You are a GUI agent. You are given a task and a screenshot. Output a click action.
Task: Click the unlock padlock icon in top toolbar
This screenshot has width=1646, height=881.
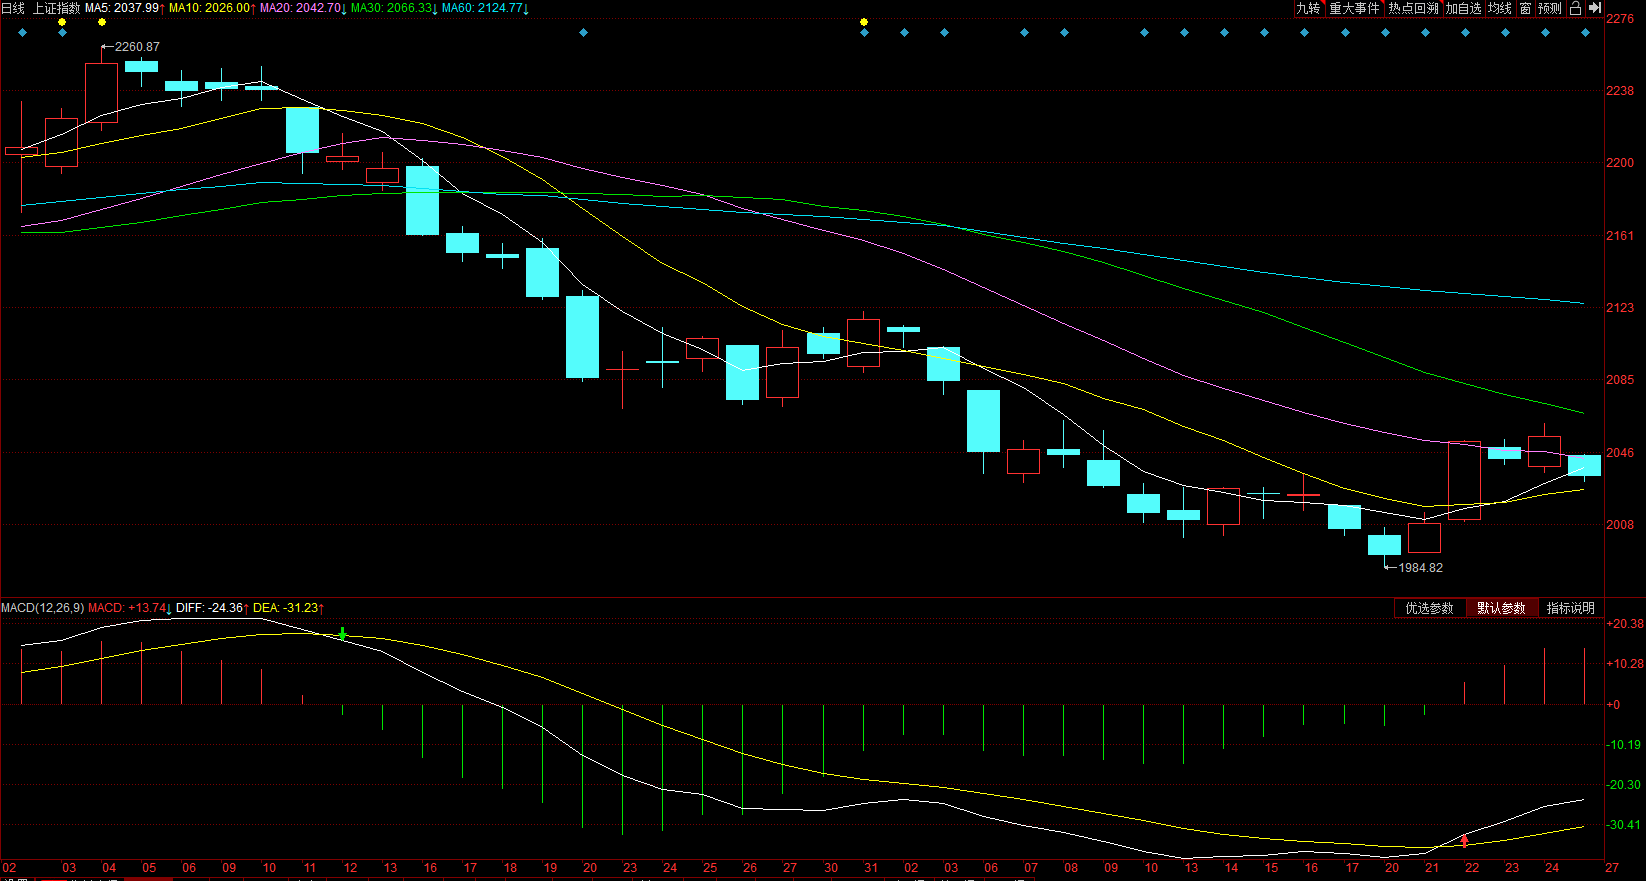coord(1575,8)
